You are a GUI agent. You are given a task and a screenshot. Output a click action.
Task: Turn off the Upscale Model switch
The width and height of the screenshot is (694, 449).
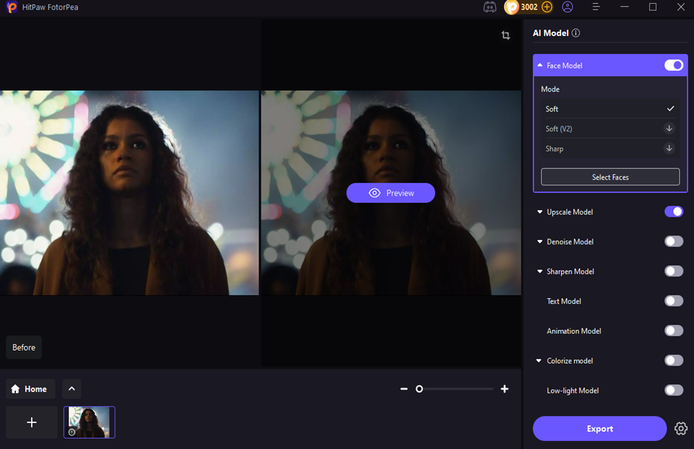pos(674,212)
